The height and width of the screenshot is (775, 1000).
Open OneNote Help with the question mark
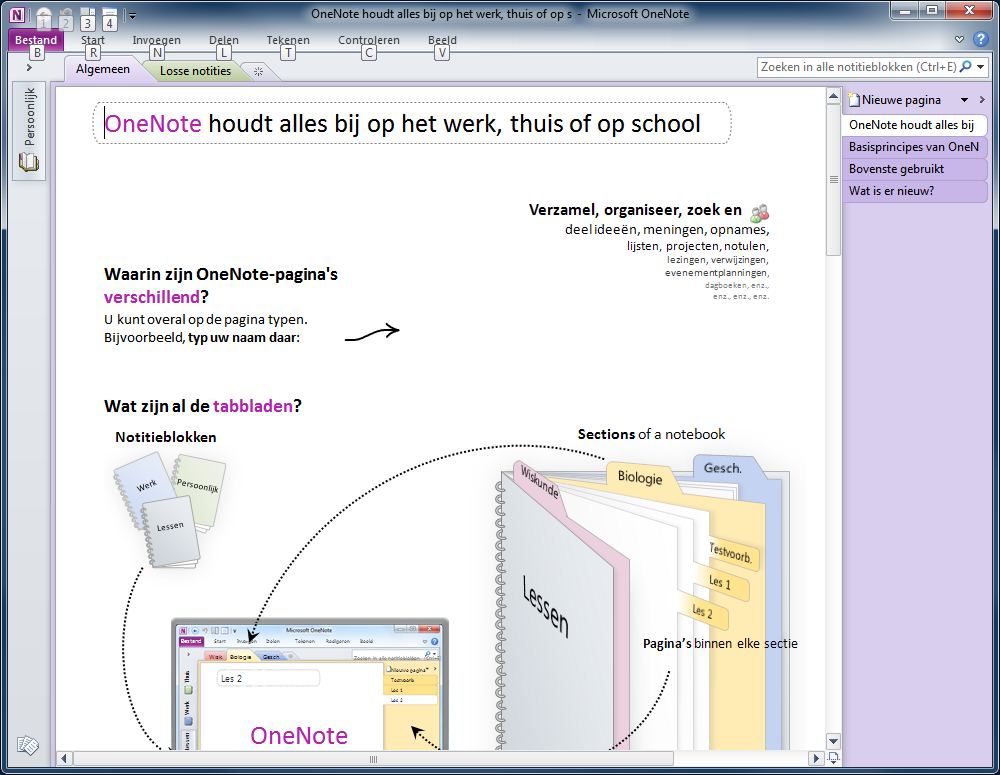pyautogui.click(x=980, y=40)
